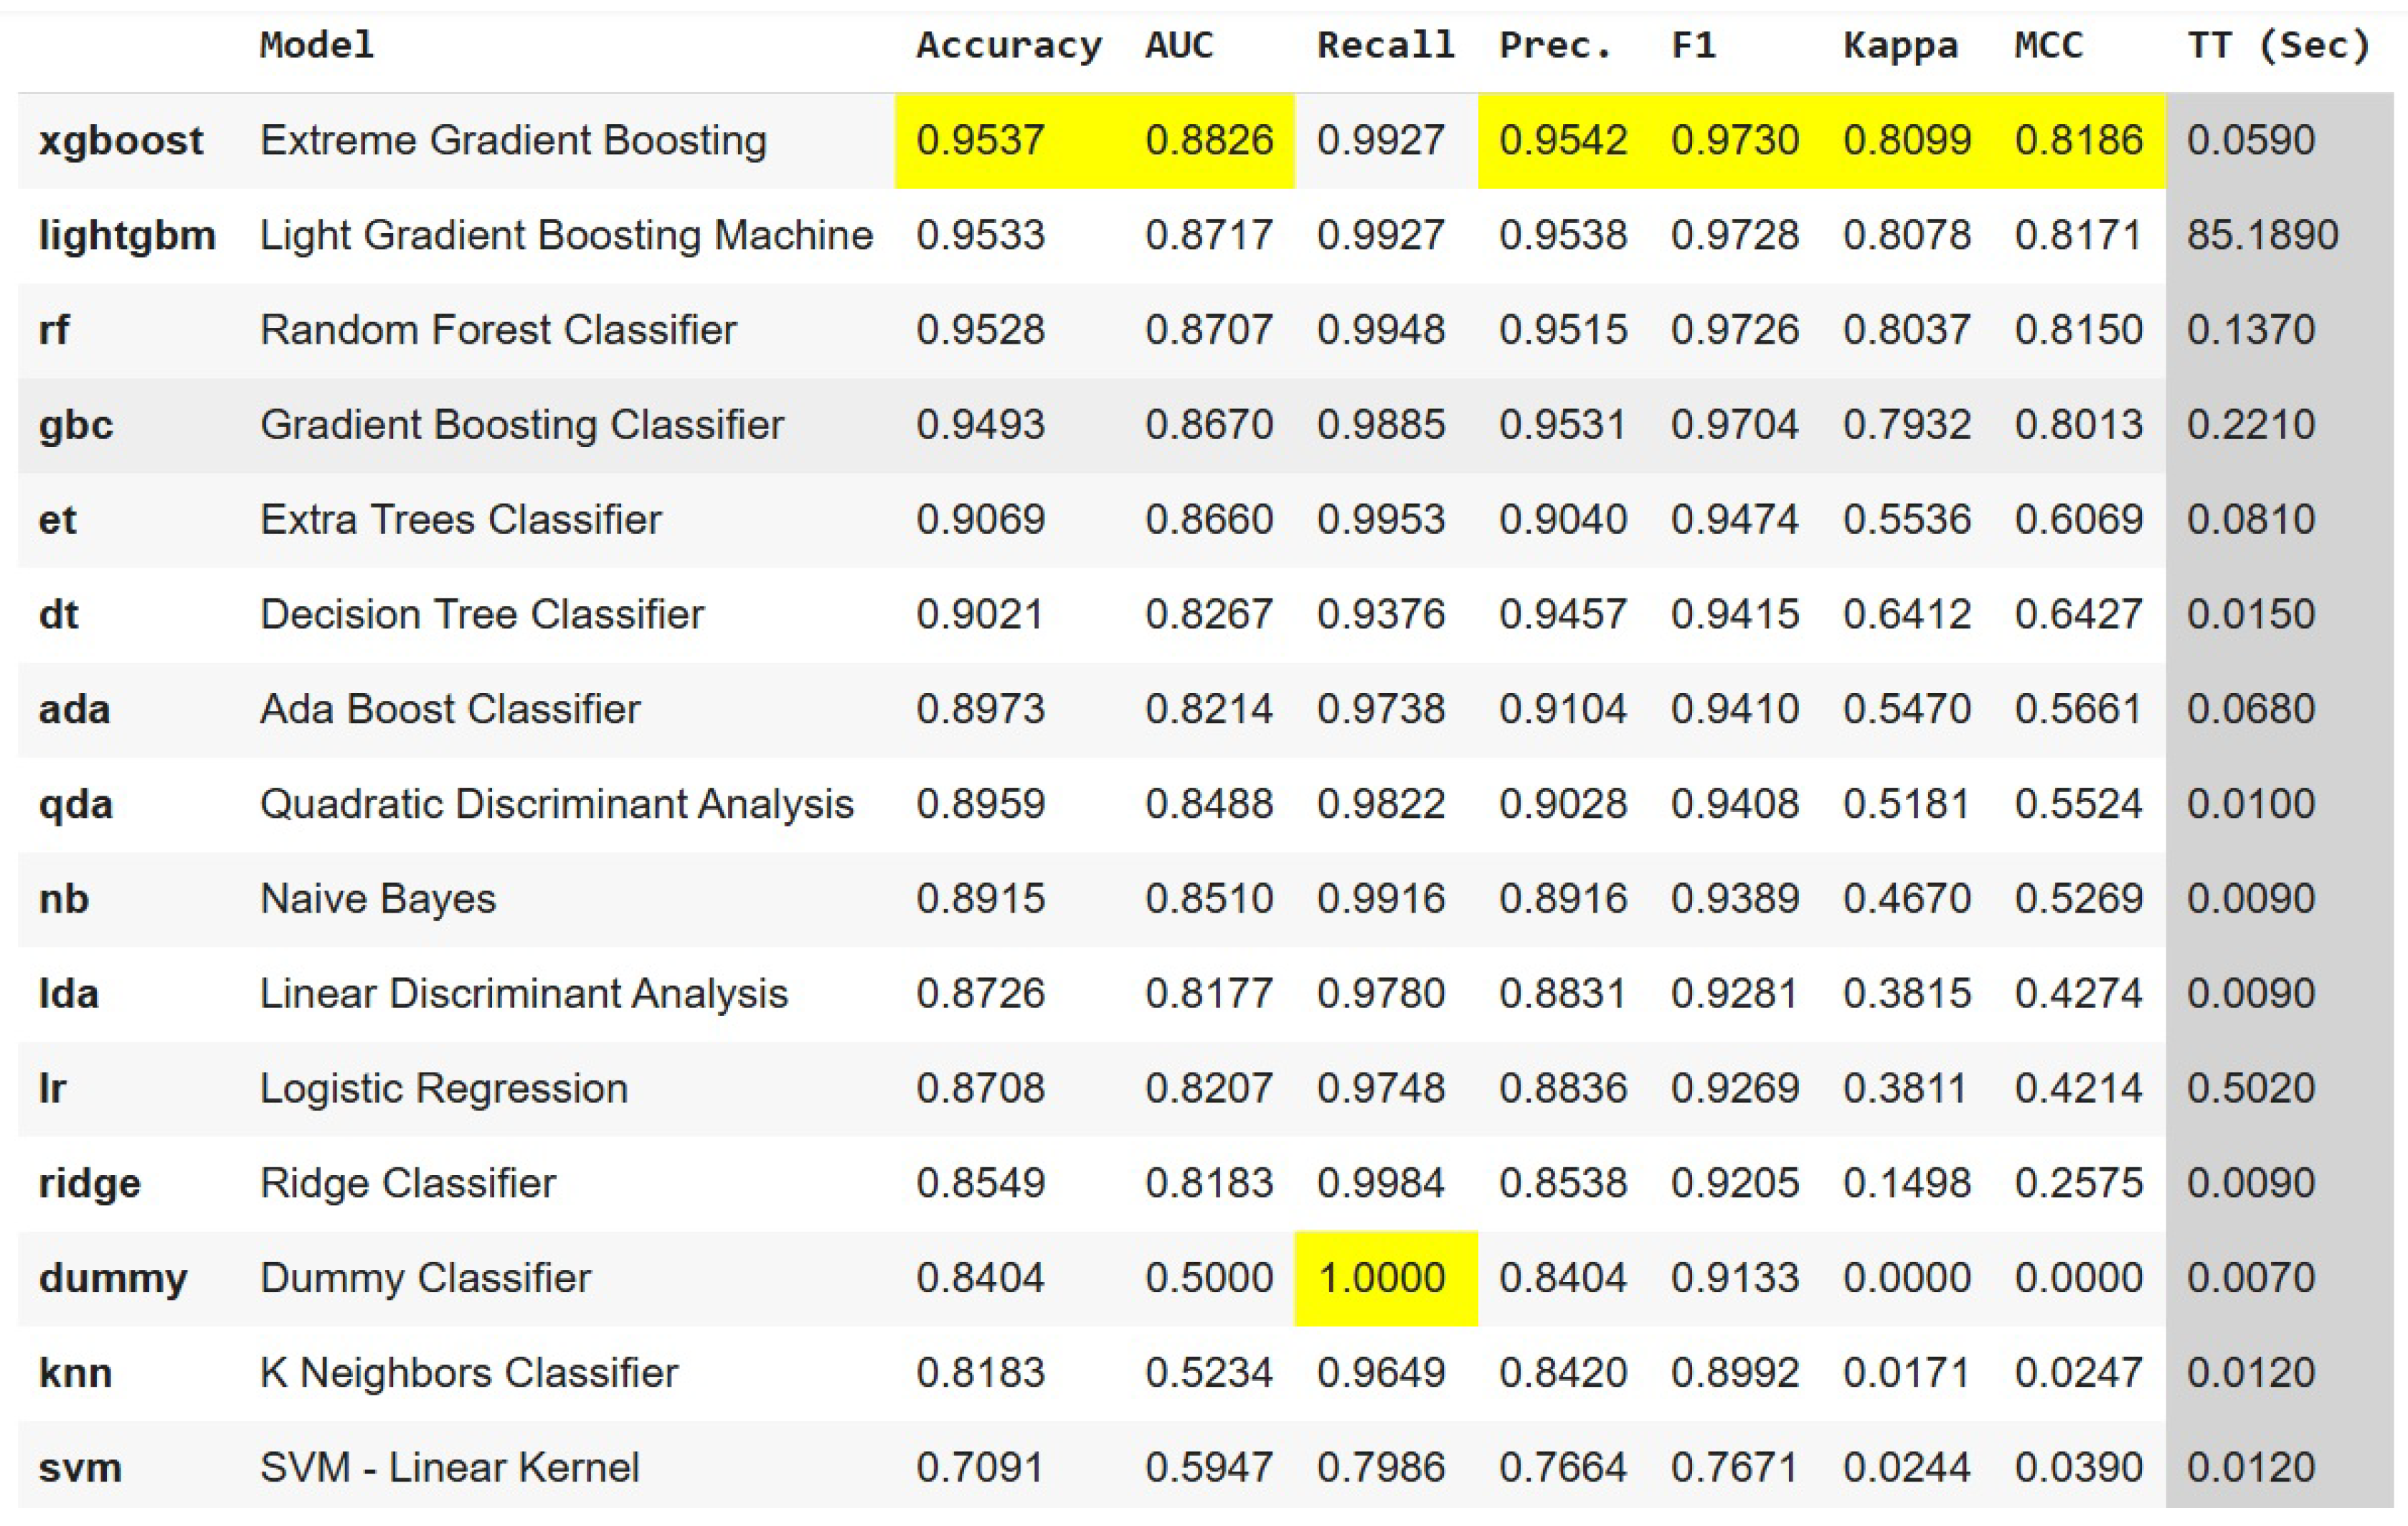Viewport: 2408px width, 1526px height.
Task: Click the highlighted 0.8186 MCC cell
Action: point(2078,140)
